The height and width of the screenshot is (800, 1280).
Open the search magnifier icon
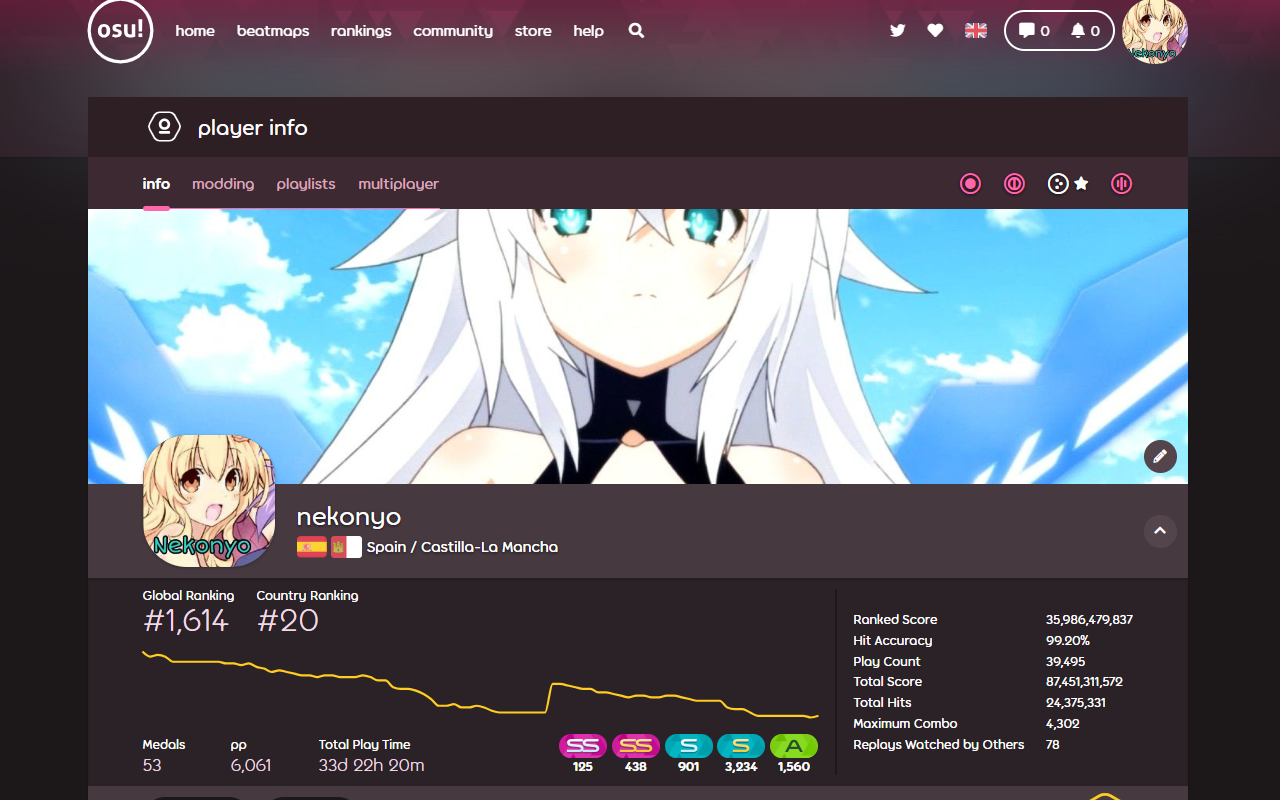pyautogui.click(x=636, y=31)
